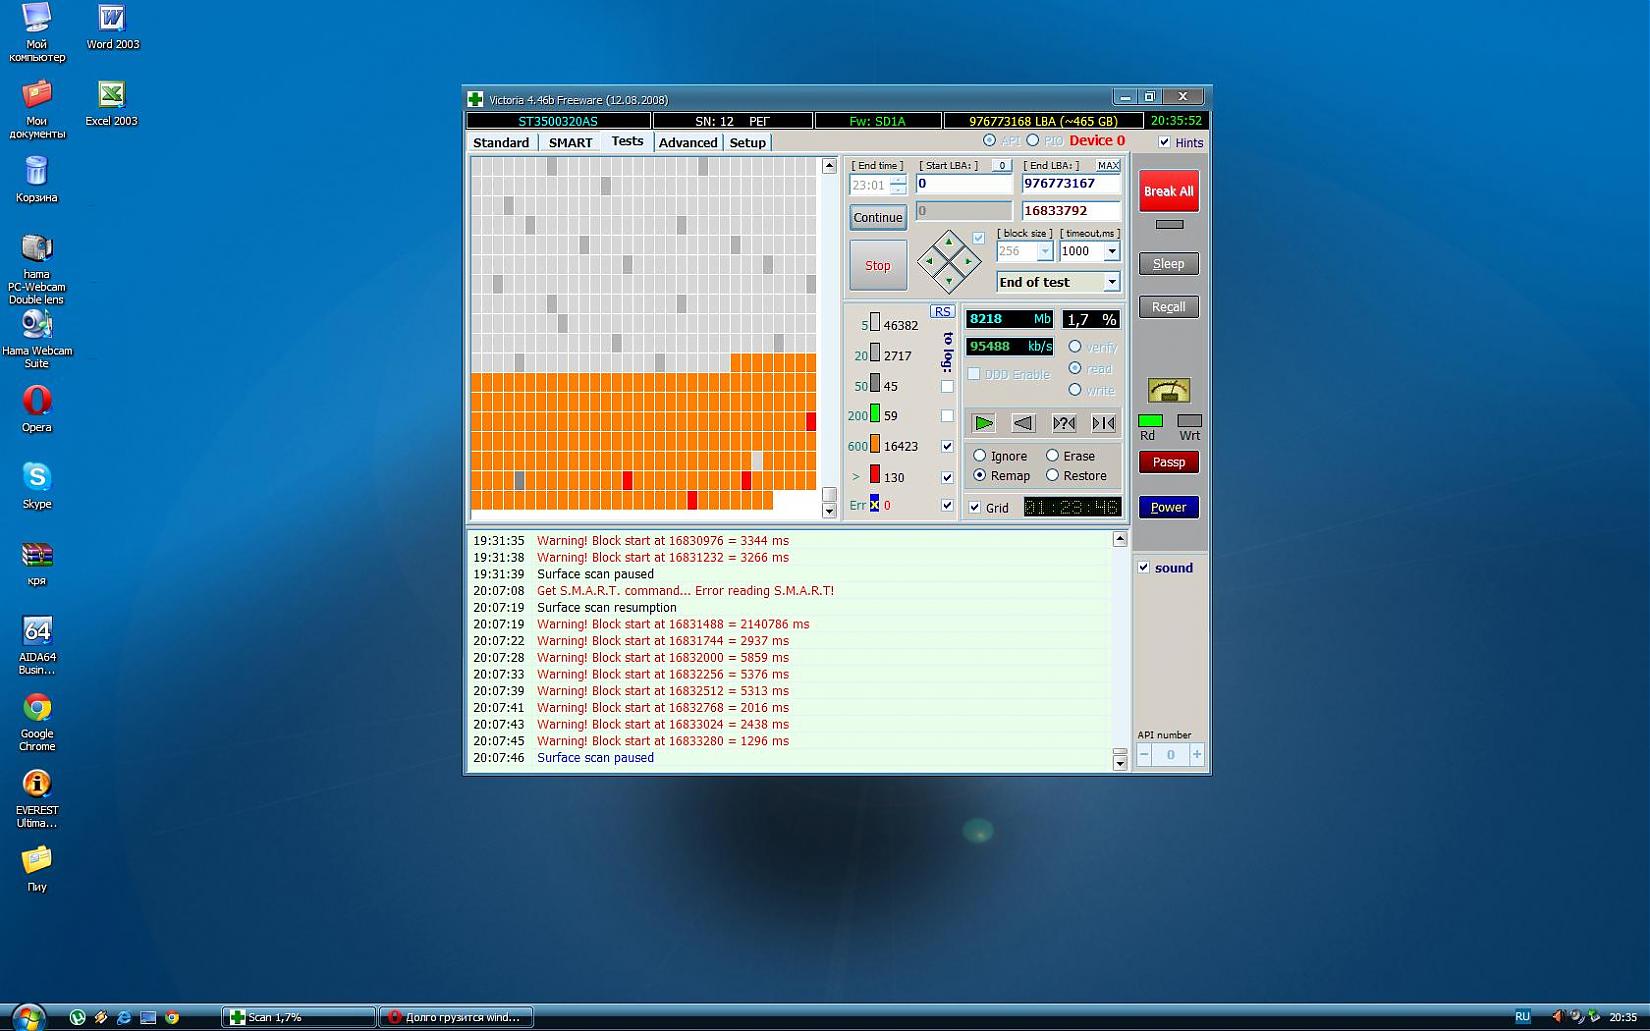The image size is (1650, 1031).
Task: Select the Пиу folder on the desktop
Action: (37, 869)
